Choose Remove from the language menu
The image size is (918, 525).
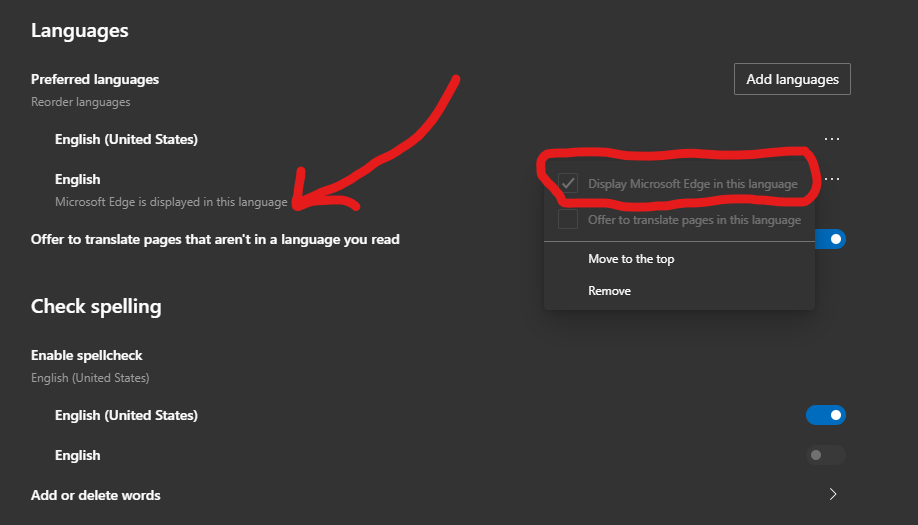click(609, 291)
